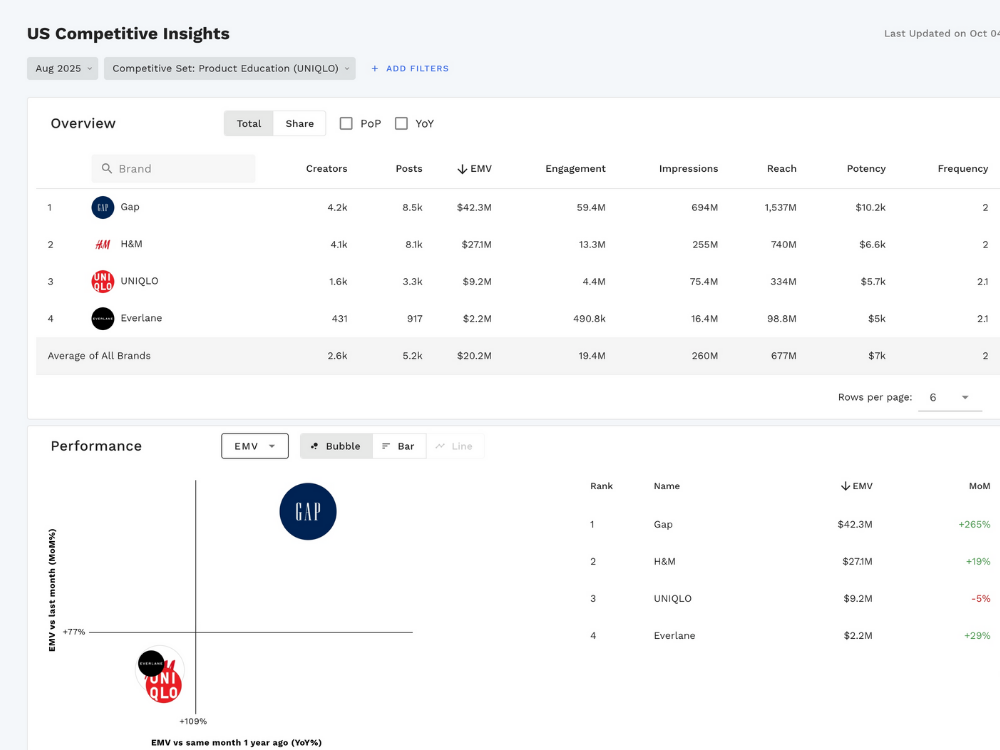
Task: Enable the PoP checkbox
Action: click(x=346, y=124)
